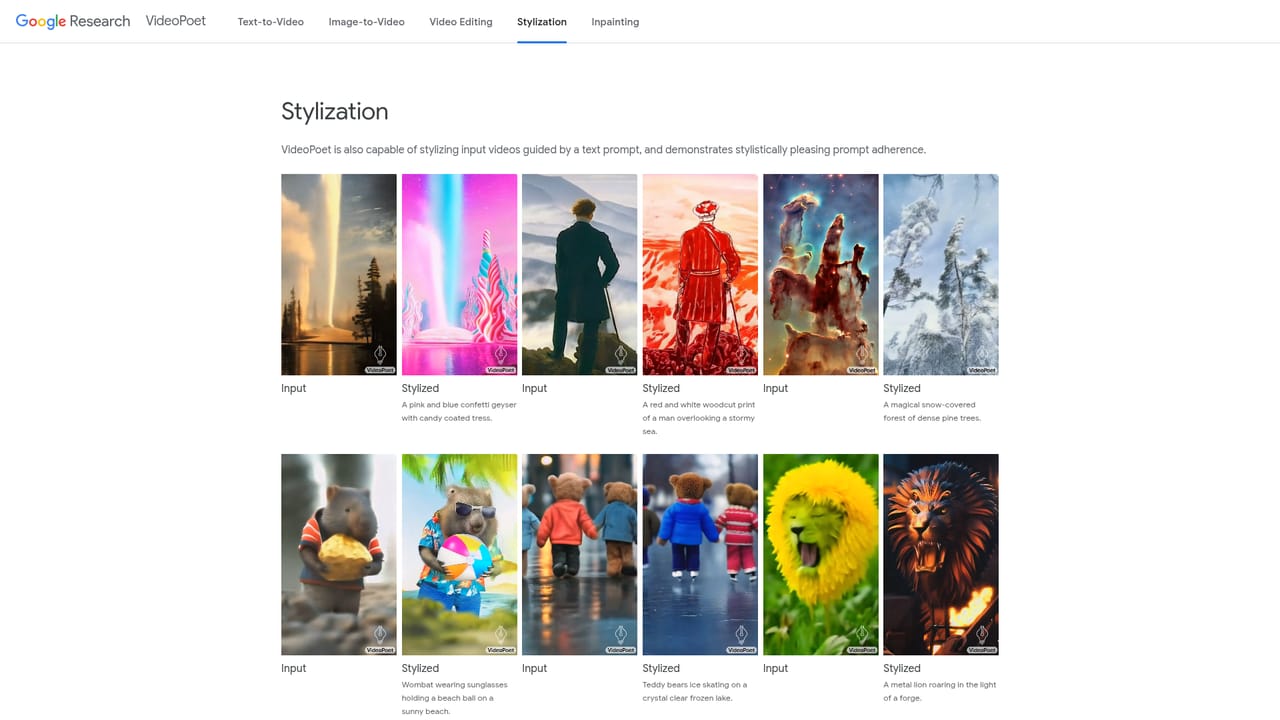Click the 'A magical snow-covered forest' caption
Screen dimensions: 1280x720
click(932, 411)
